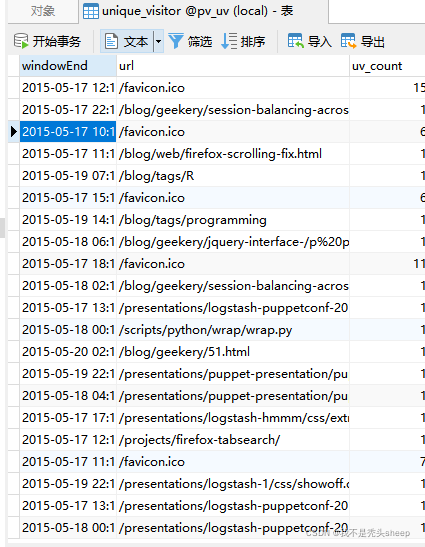Click the 筛选 button label

tap(200, 42)
